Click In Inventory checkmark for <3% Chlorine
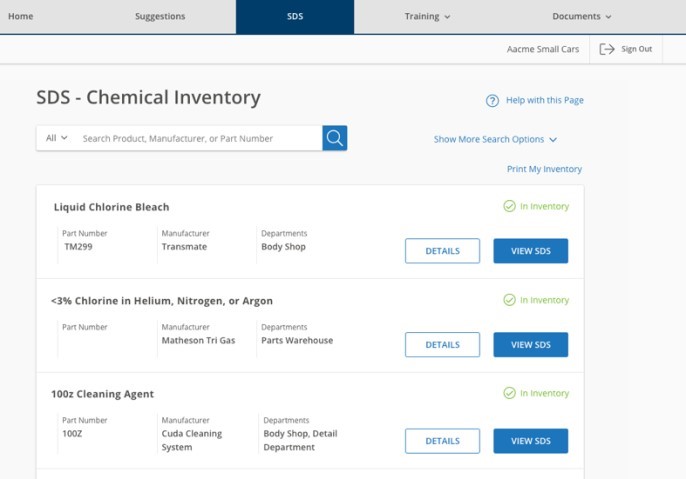 (x=509, y=300)
